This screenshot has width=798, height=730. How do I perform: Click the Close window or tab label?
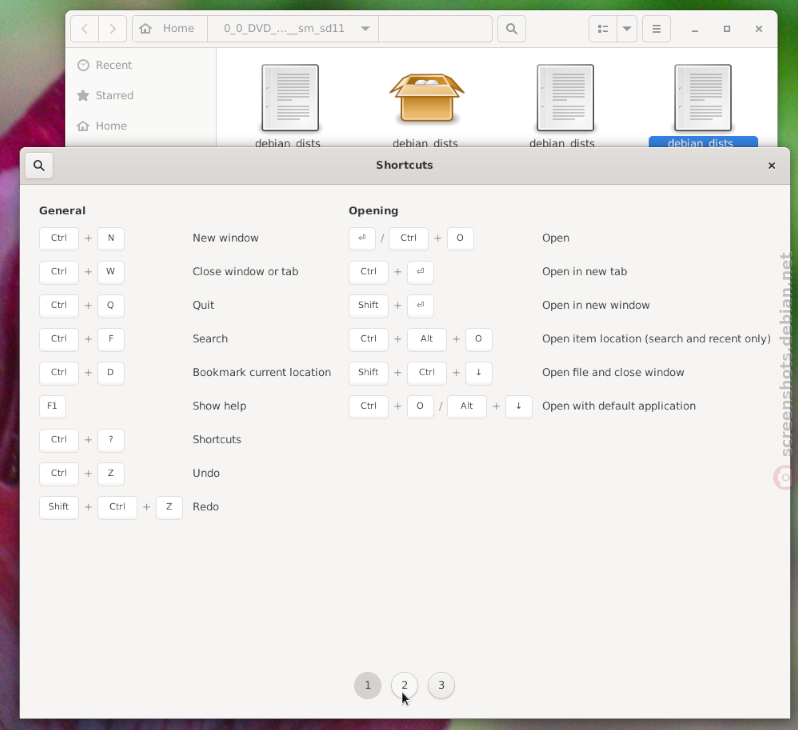245,271
